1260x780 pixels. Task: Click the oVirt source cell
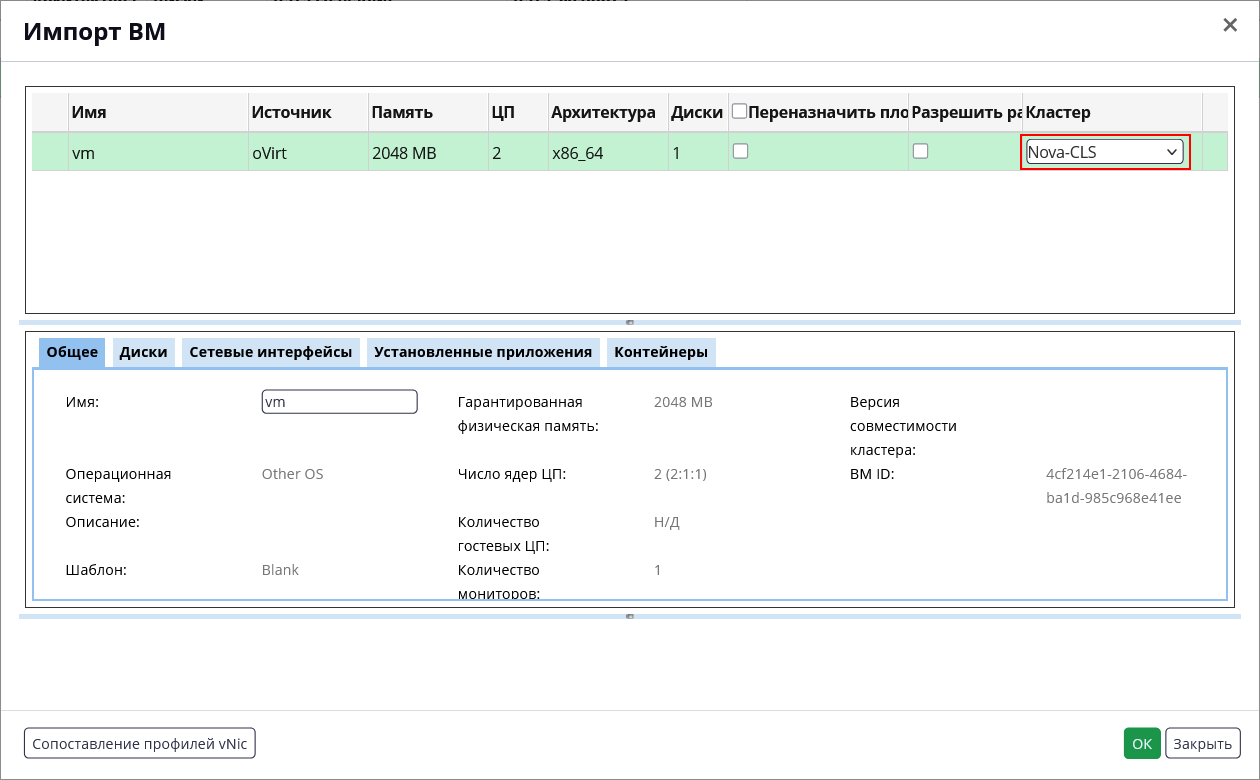pos(308,153)
